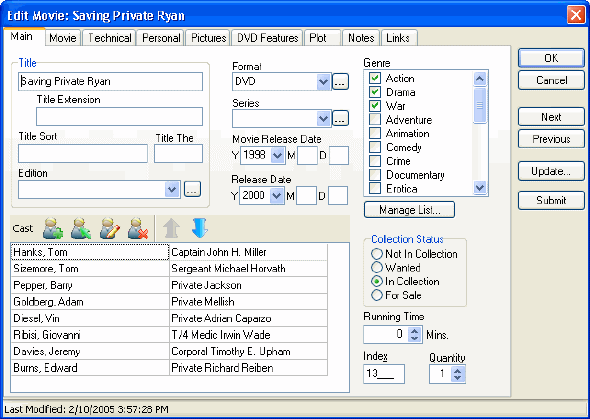Click the Running Time spinner arrows
The width and height of the screenshot is (590, 419).
pyautogui.click(x=414, y=334)
